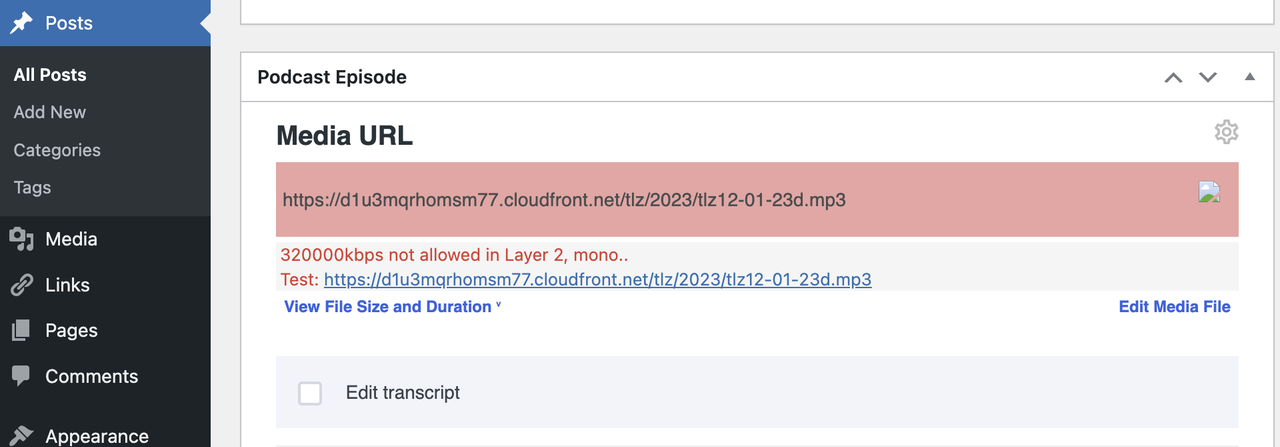
Task: Open the Media URL gear settings icon
Action: coord(1226,132)
